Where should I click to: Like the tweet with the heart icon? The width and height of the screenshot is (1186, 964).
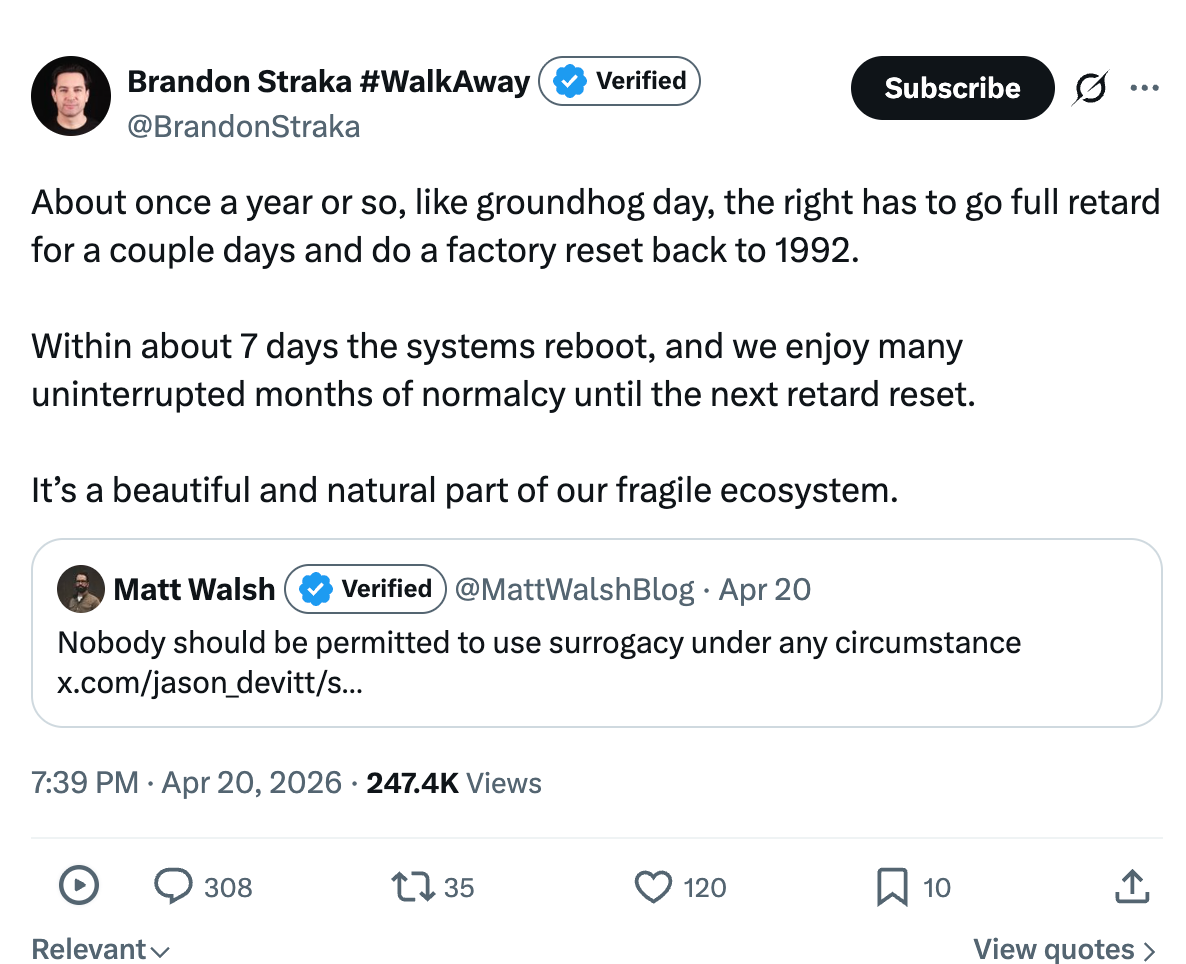click(652, 886)
